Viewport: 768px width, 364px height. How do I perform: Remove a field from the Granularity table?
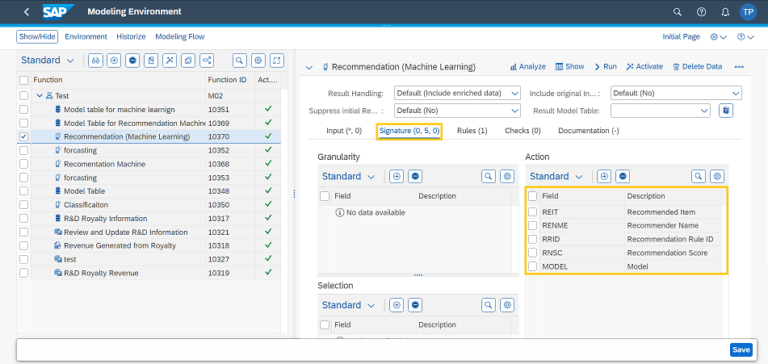click(x=415, y=176)
